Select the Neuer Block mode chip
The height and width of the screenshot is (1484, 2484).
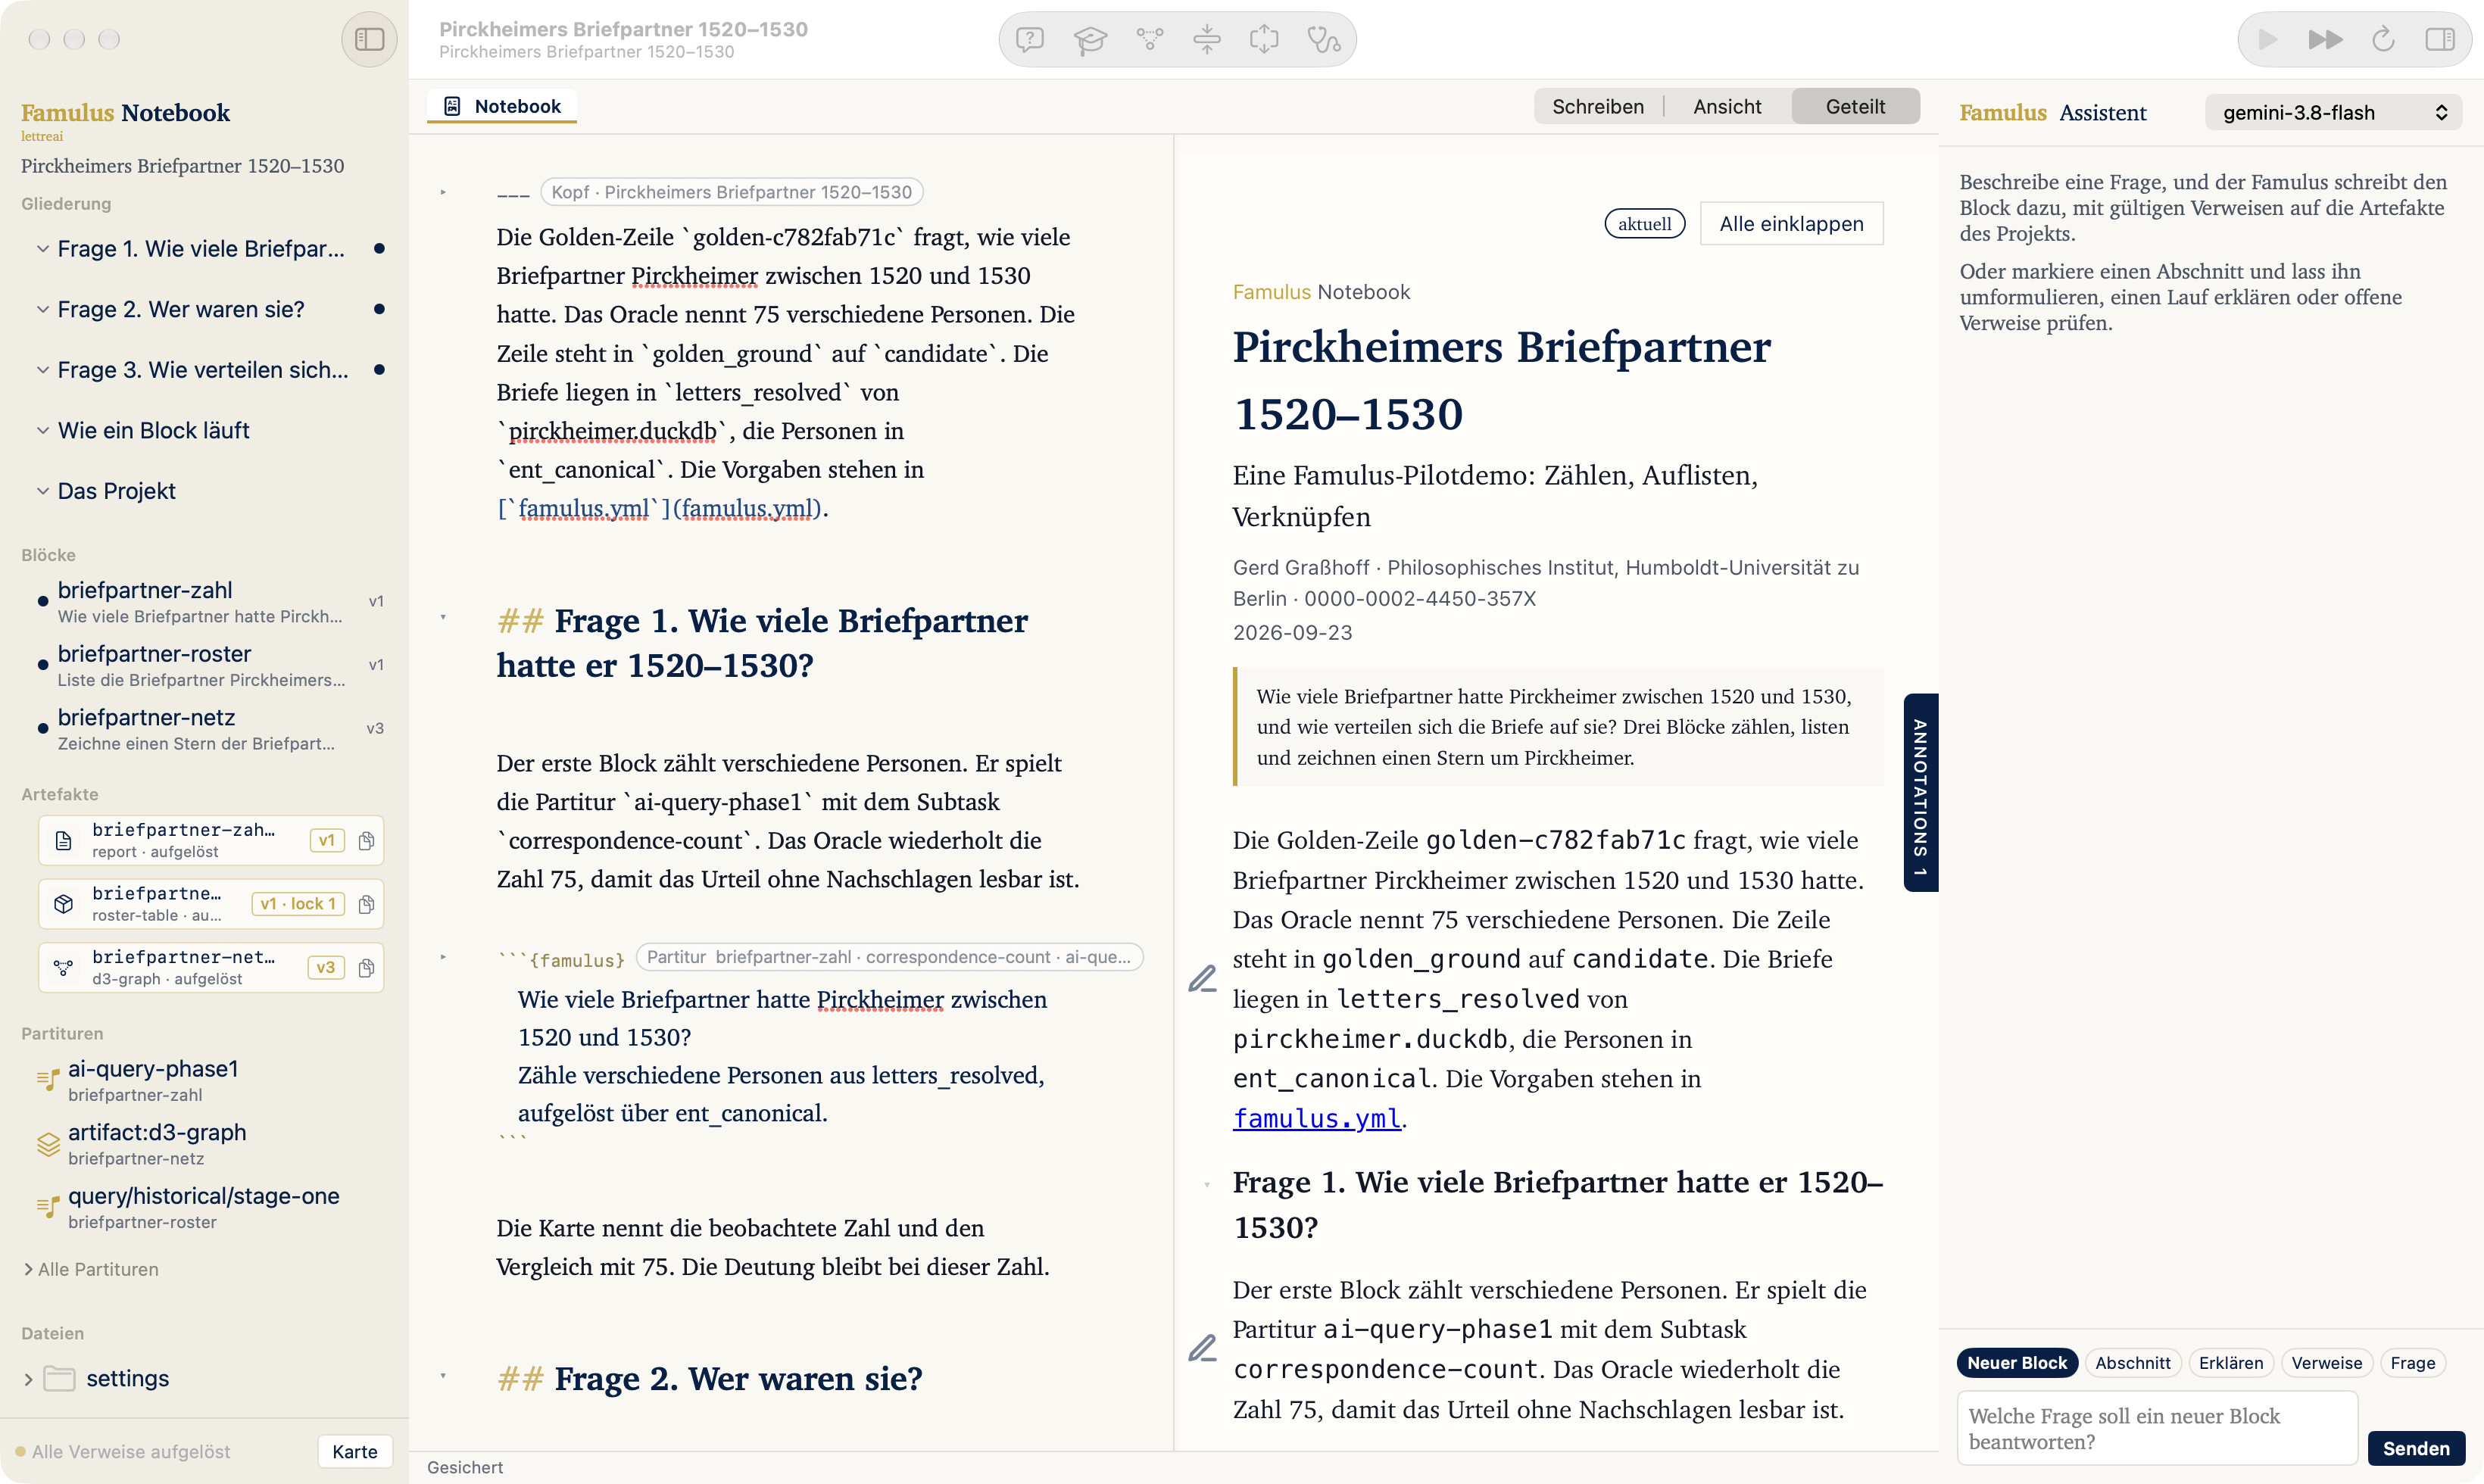[x=2016, y=1363]
